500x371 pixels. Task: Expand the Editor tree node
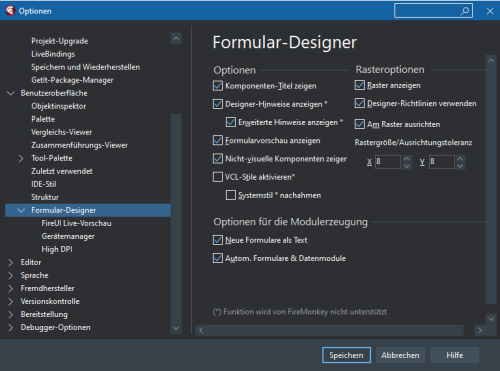coord(11,262)
